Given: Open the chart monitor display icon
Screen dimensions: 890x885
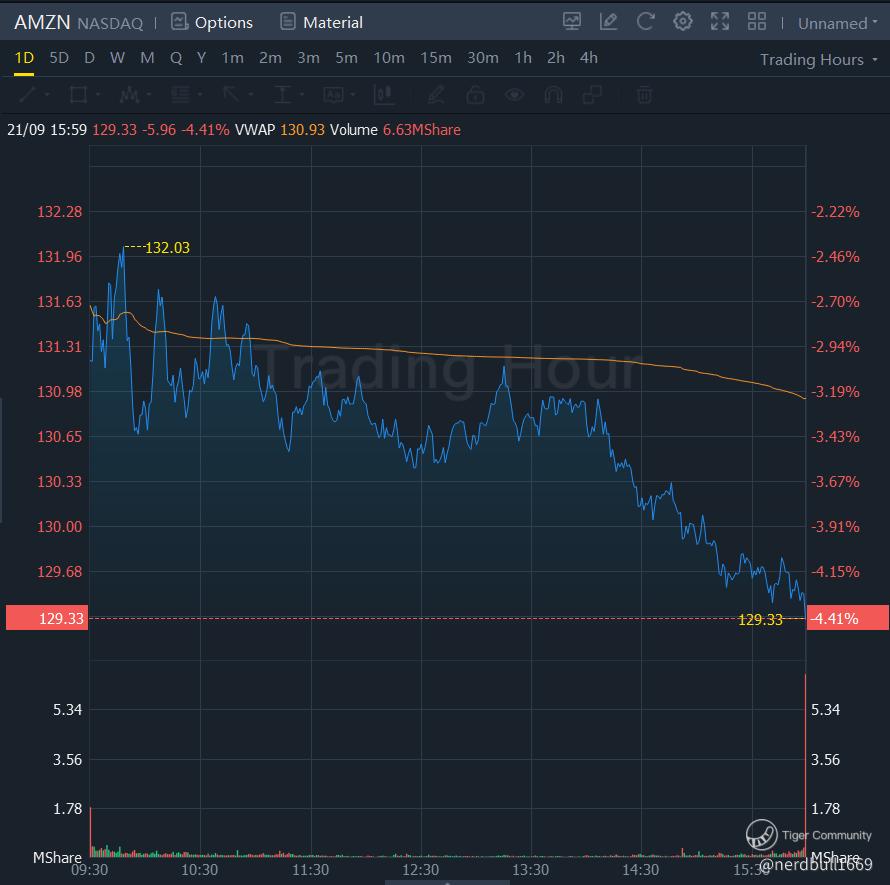Looking at the screenshot, I should point(572,22).
